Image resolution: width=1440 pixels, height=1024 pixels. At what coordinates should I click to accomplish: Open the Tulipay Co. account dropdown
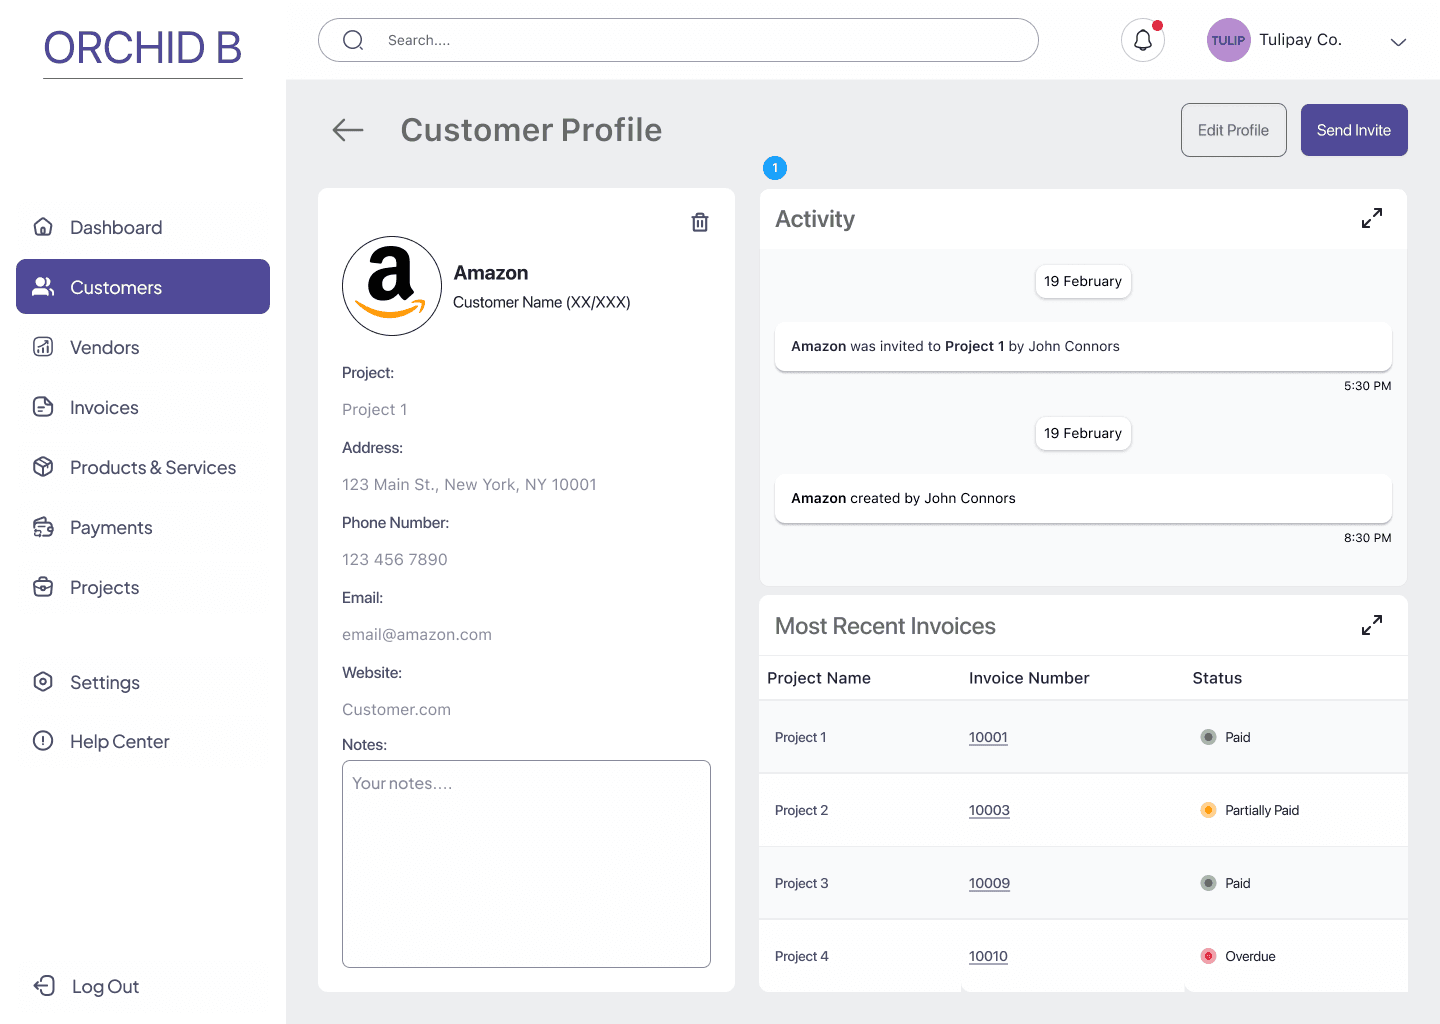pos(1399,42)
